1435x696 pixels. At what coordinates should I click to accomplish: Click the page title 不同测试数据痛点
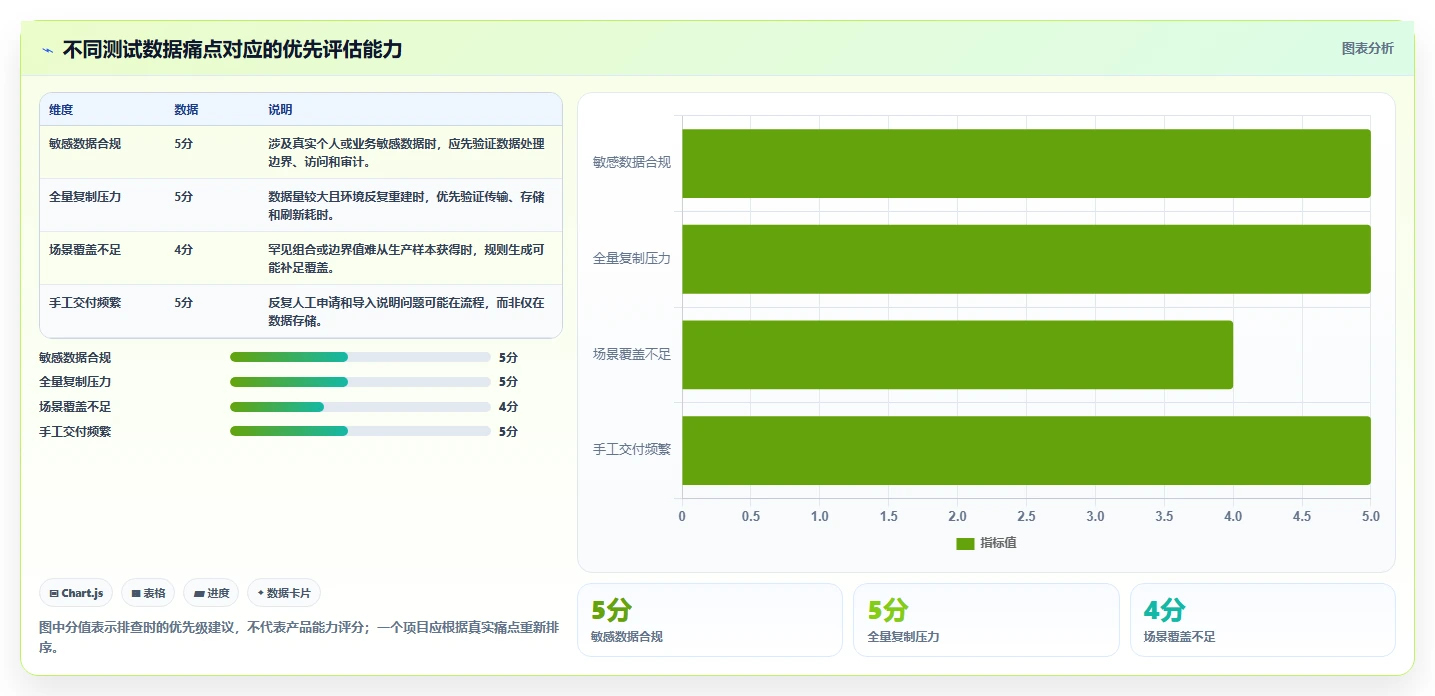click(232, 49)
